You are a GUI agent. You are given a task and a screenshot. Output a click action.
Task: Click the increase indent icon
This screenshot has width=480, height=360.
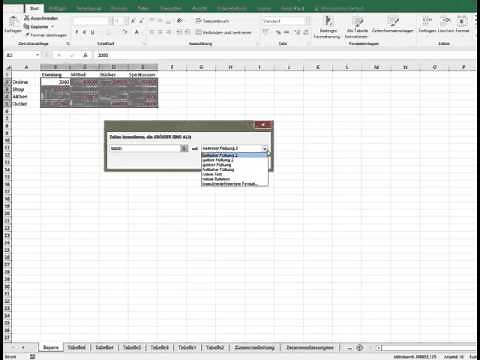[x=188, y=32]
